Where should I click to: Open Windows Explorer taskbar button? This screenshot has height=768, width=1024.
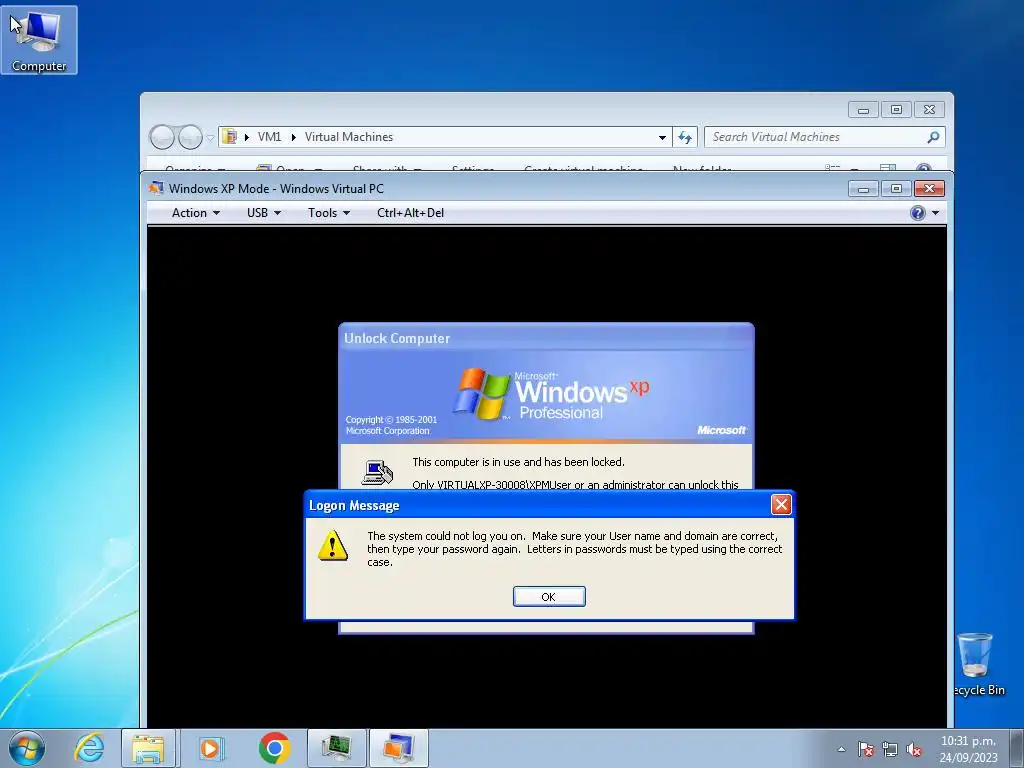click(148, 748)
